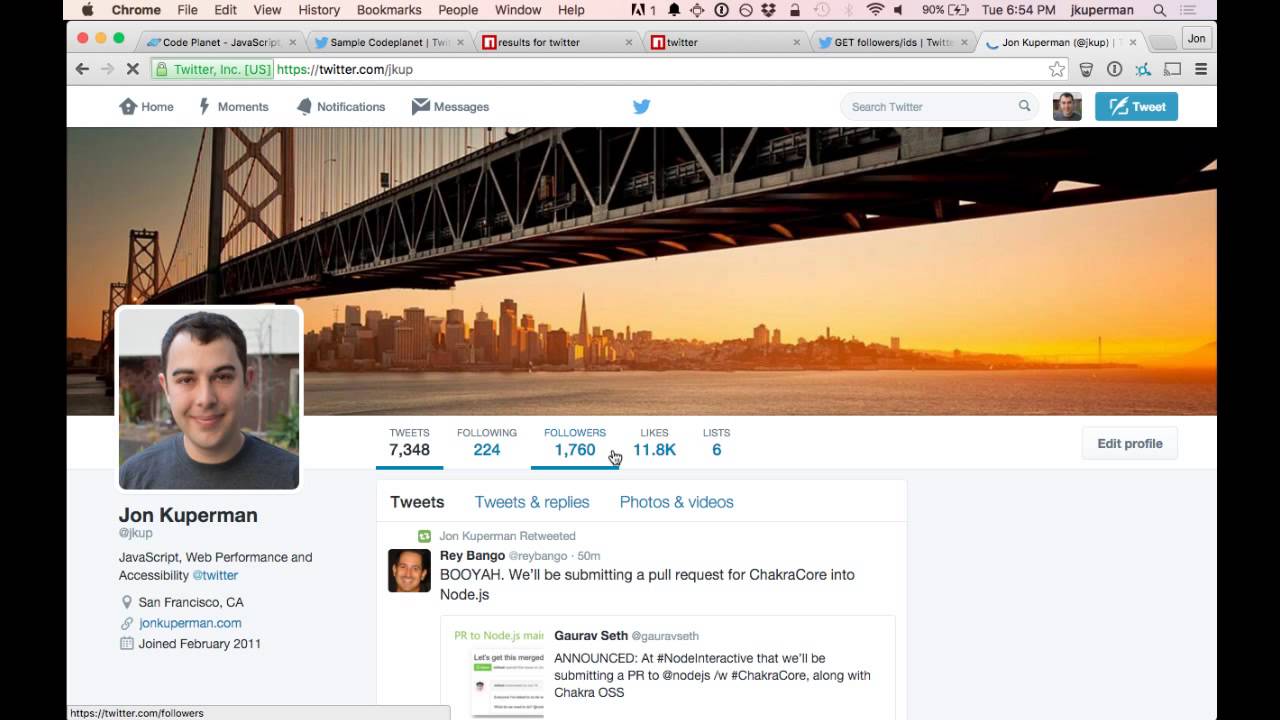Open the Chrome menu in menu bar
This screenshot has width=1280, height=720.
[x=136, y=10]
